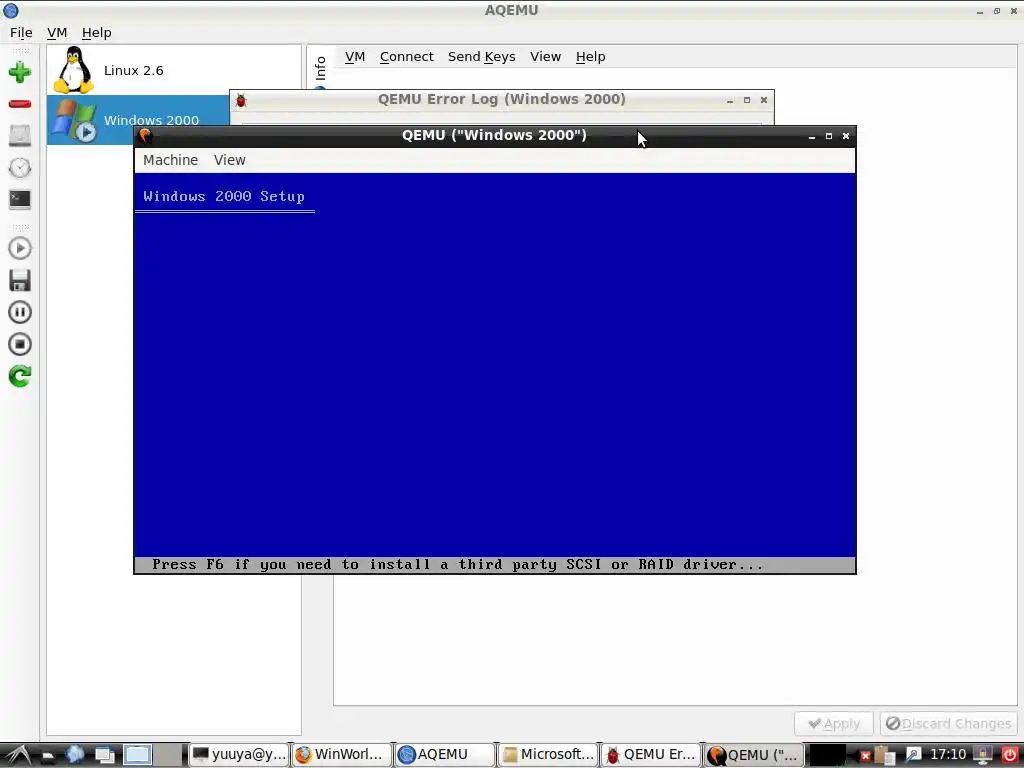
Task: Maximize the QEMU Windows 2000 window
Action: click(x=829, y=136)
